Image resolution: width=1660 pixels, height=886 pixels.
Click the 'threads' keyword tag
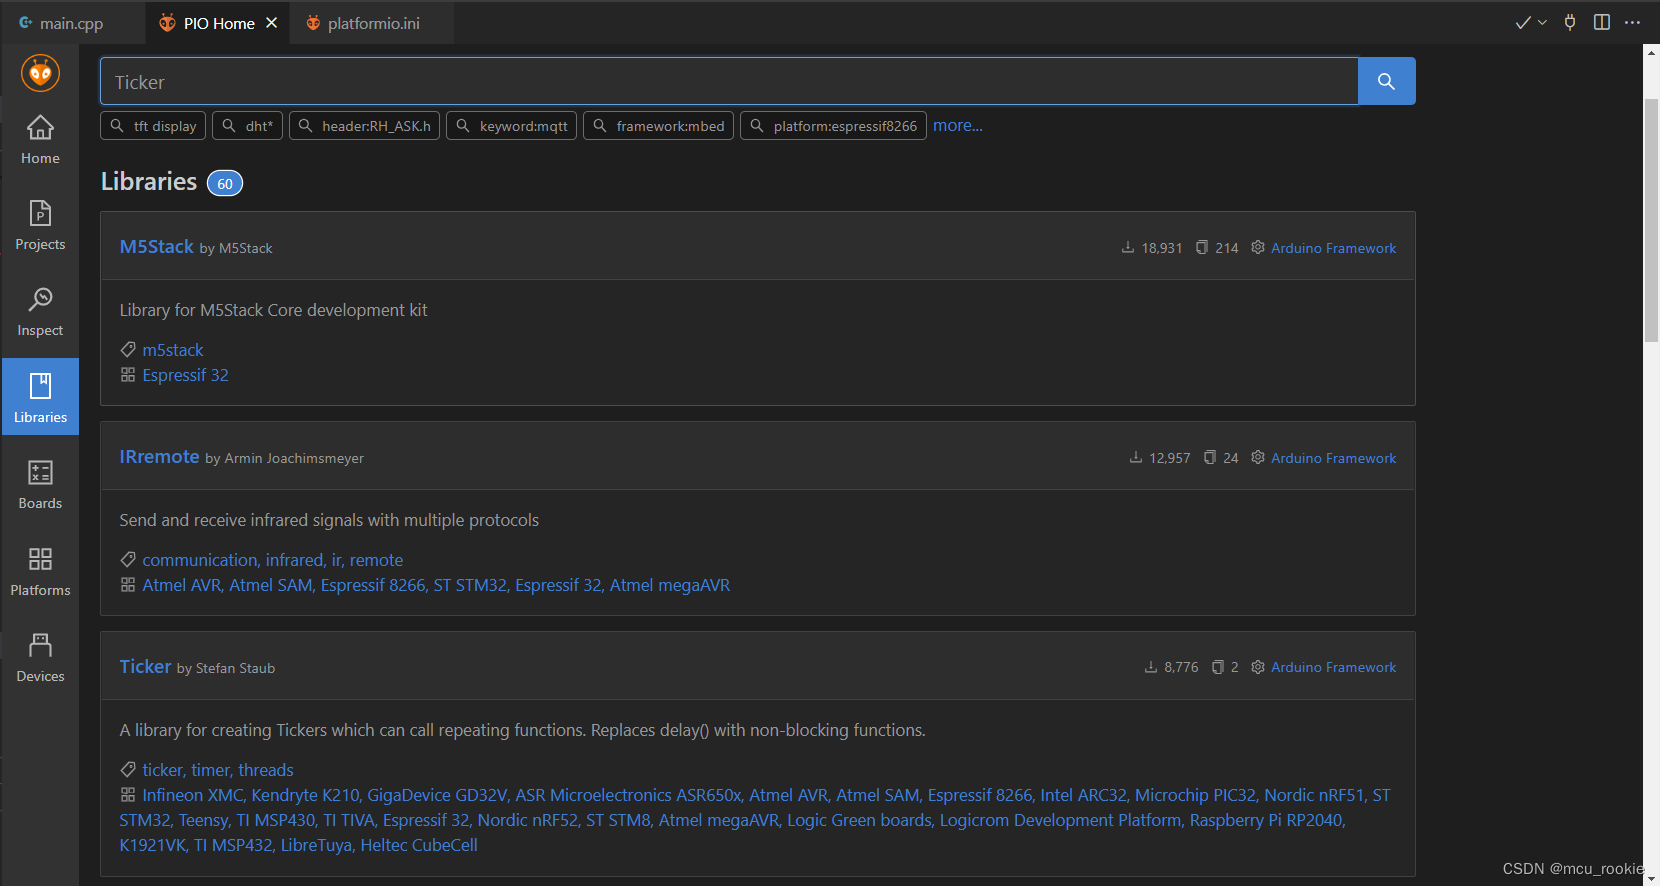[266, 770]
